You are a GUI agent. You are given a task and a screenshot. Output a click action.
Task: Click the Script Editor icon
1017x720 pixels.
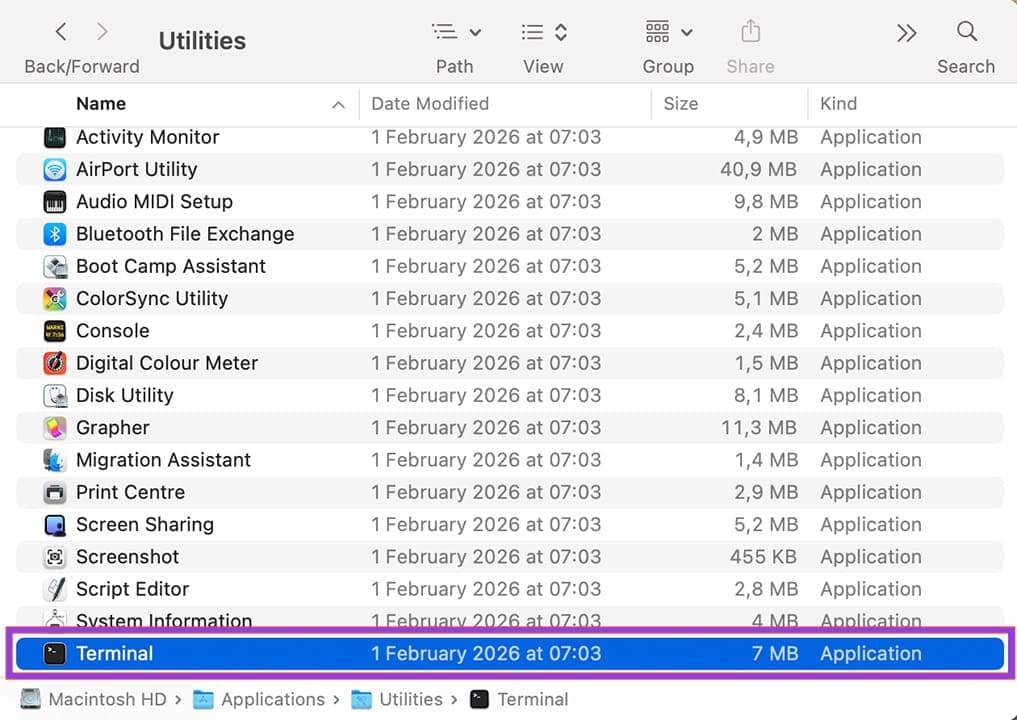pos(54,590)
